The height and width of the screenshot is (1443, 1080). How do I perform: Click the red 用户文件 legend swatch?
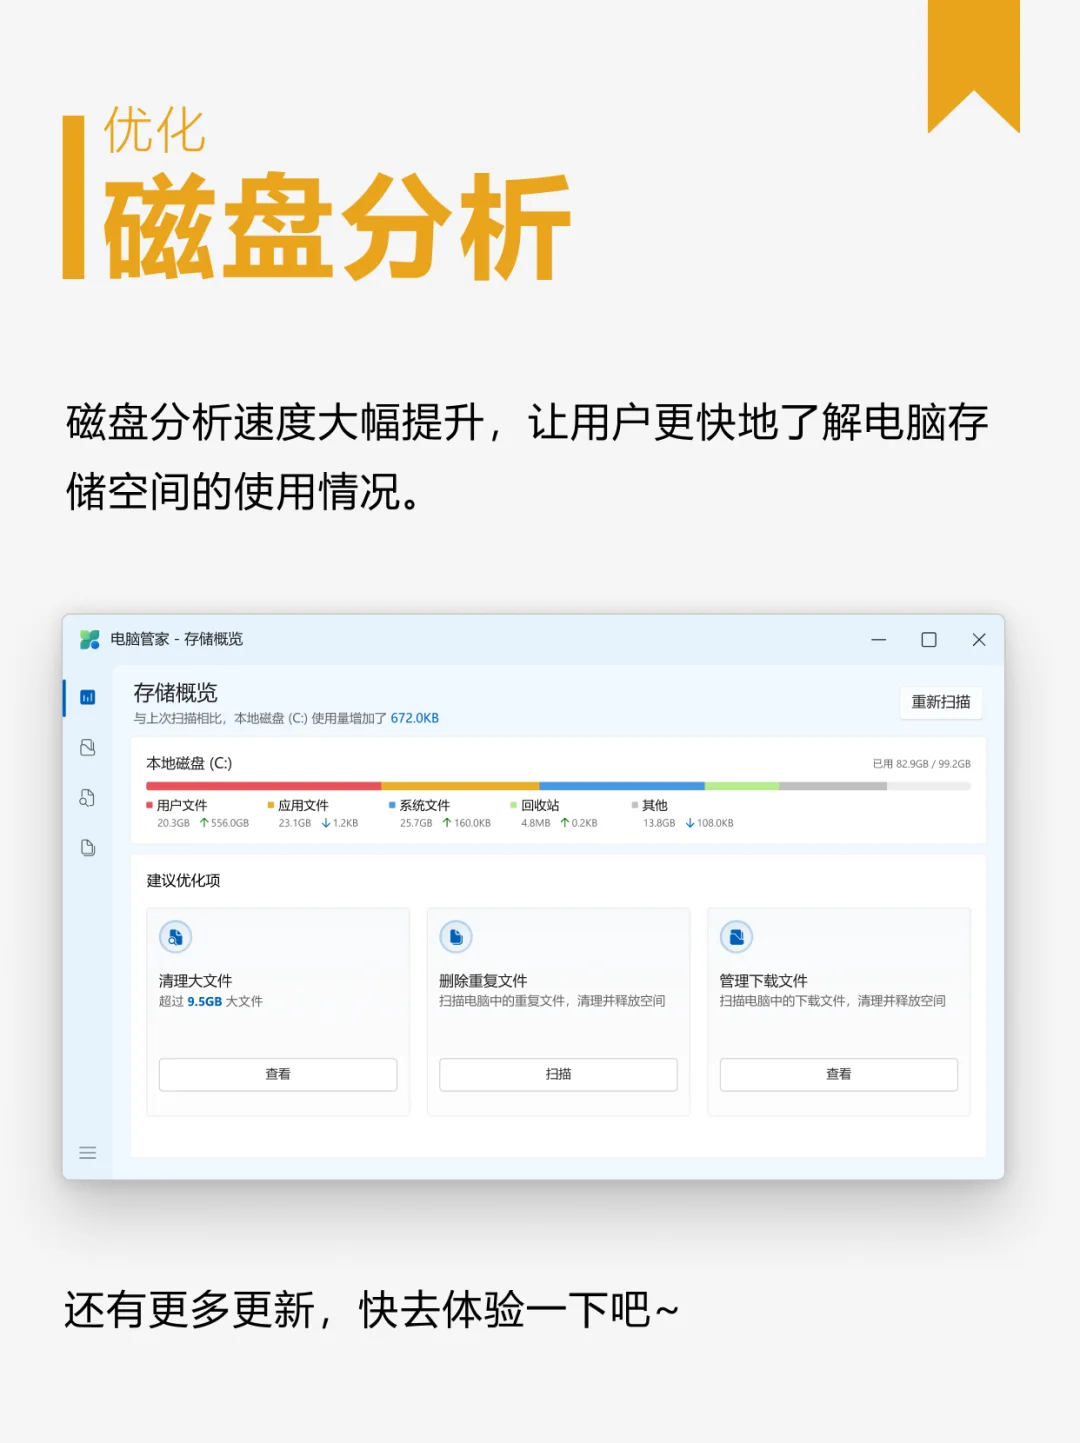coord(150,805)
